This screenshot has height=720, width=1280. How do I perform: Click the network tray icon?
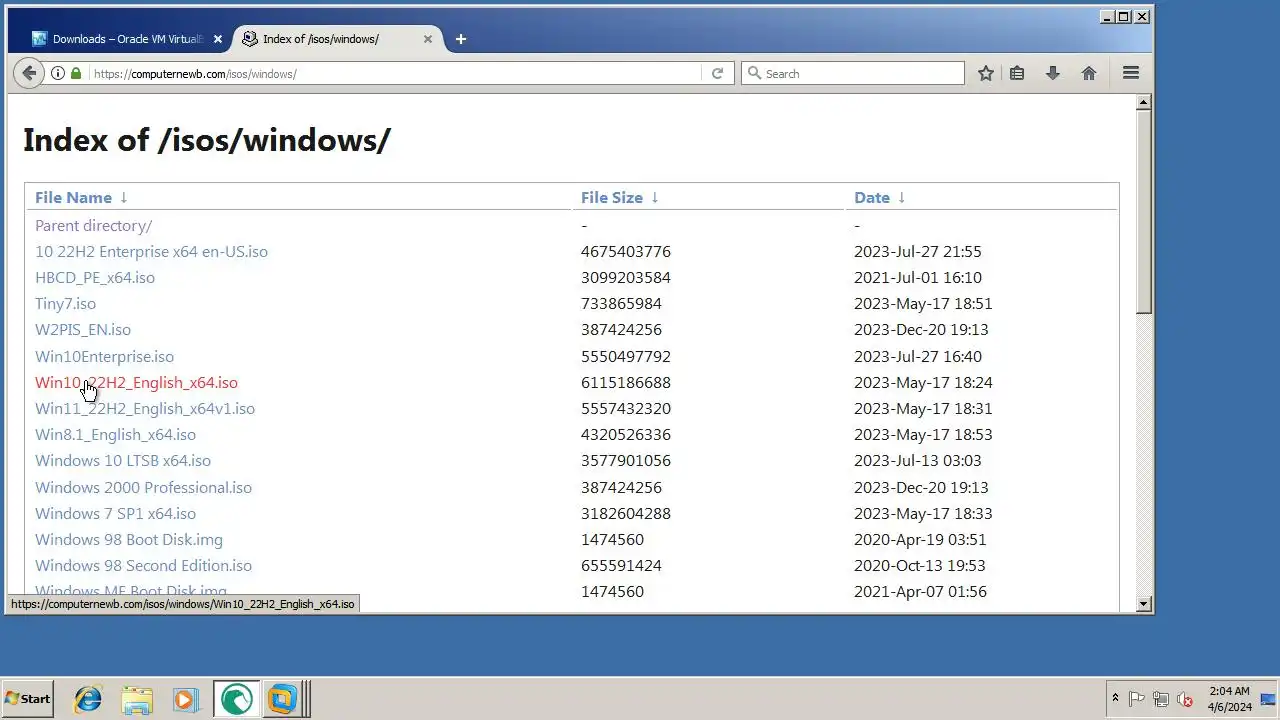tap(1161, 699)
